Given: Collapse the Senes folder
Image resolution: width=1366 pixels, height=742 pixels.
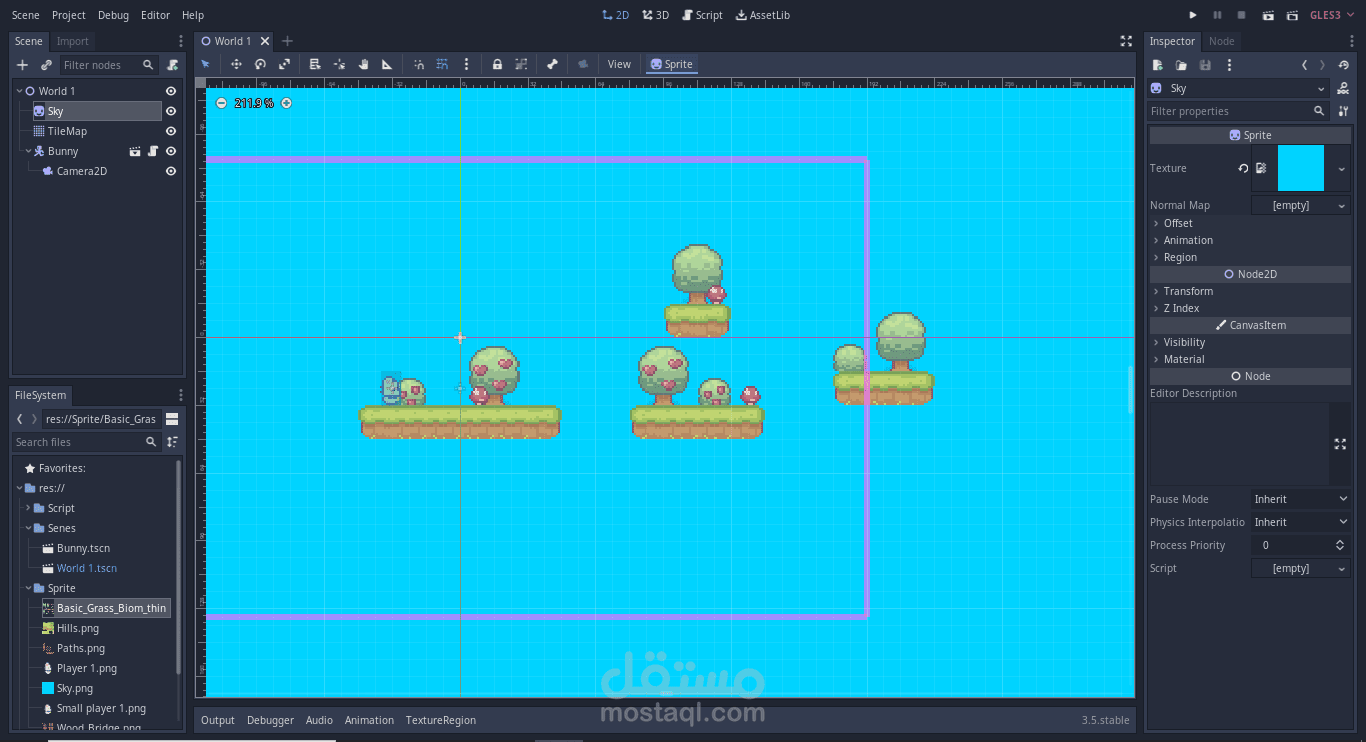Looking at the screenshot, I should pos(28,528).
